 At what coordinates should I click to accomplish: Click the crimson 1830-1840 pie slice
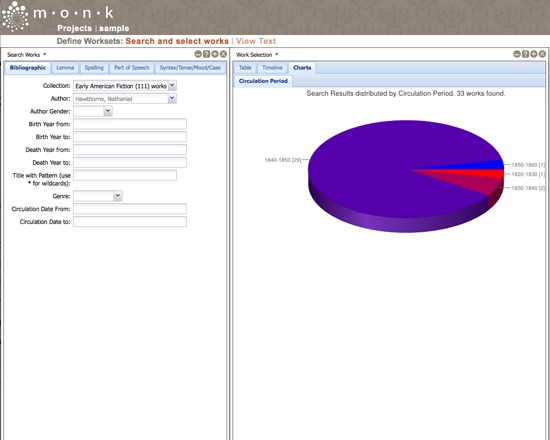[x=481, y=185]
